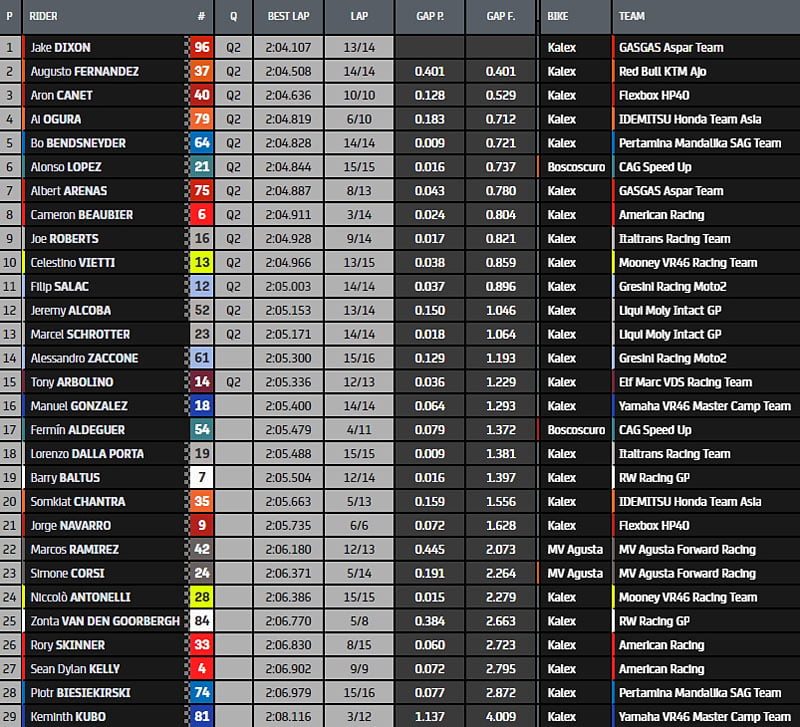This screenshot has height=727, width=800.
Task: Select the GAP F. column header
Action: (x=500, y=16)
